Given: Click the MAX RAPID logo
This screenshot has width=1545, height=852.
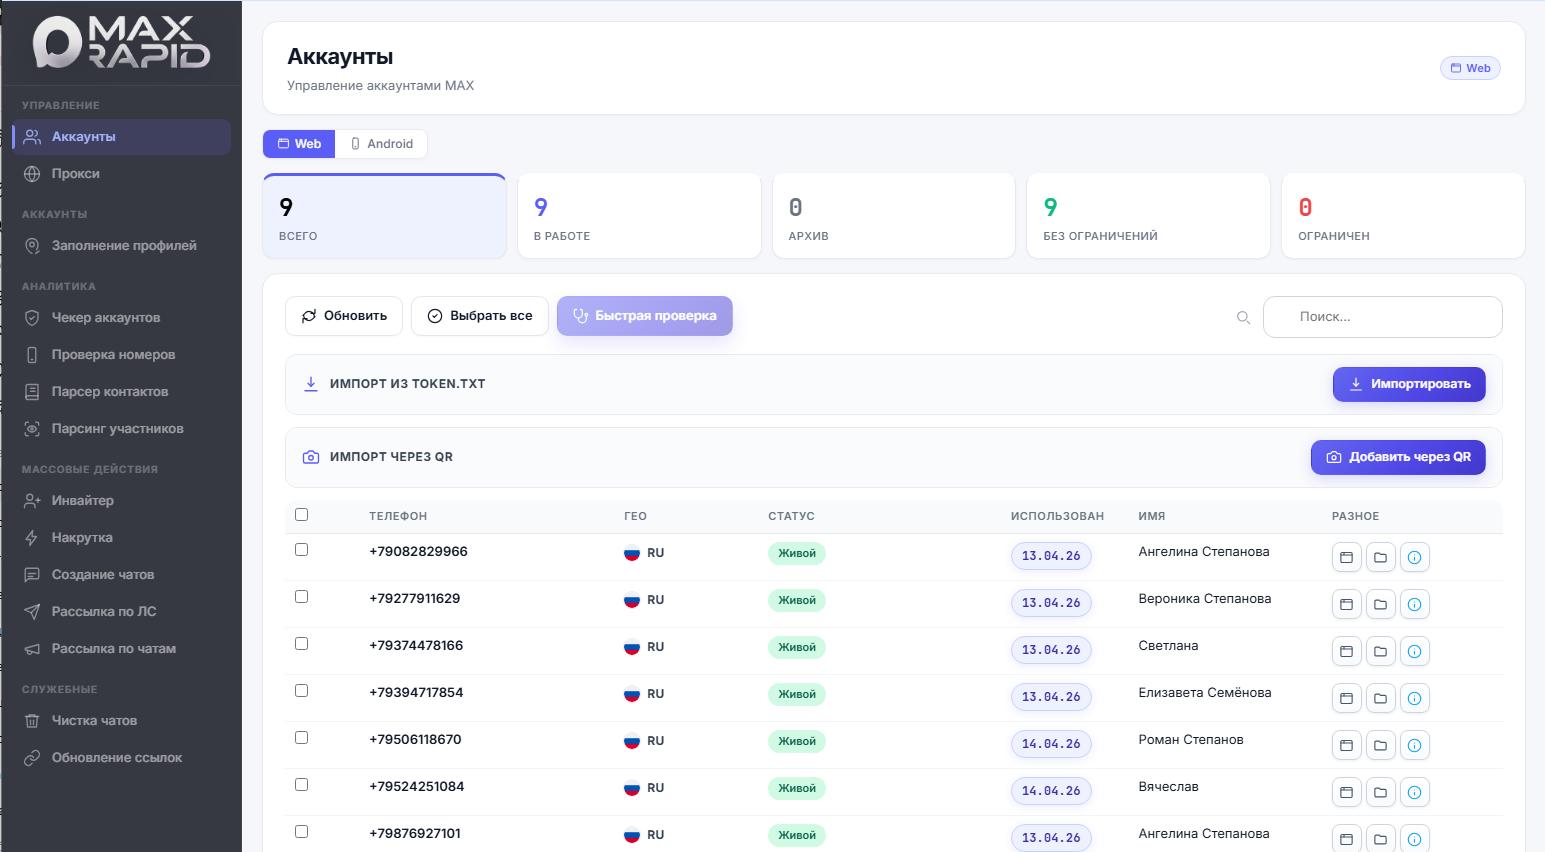Looking at the screenshot, I should click(121, 42).
